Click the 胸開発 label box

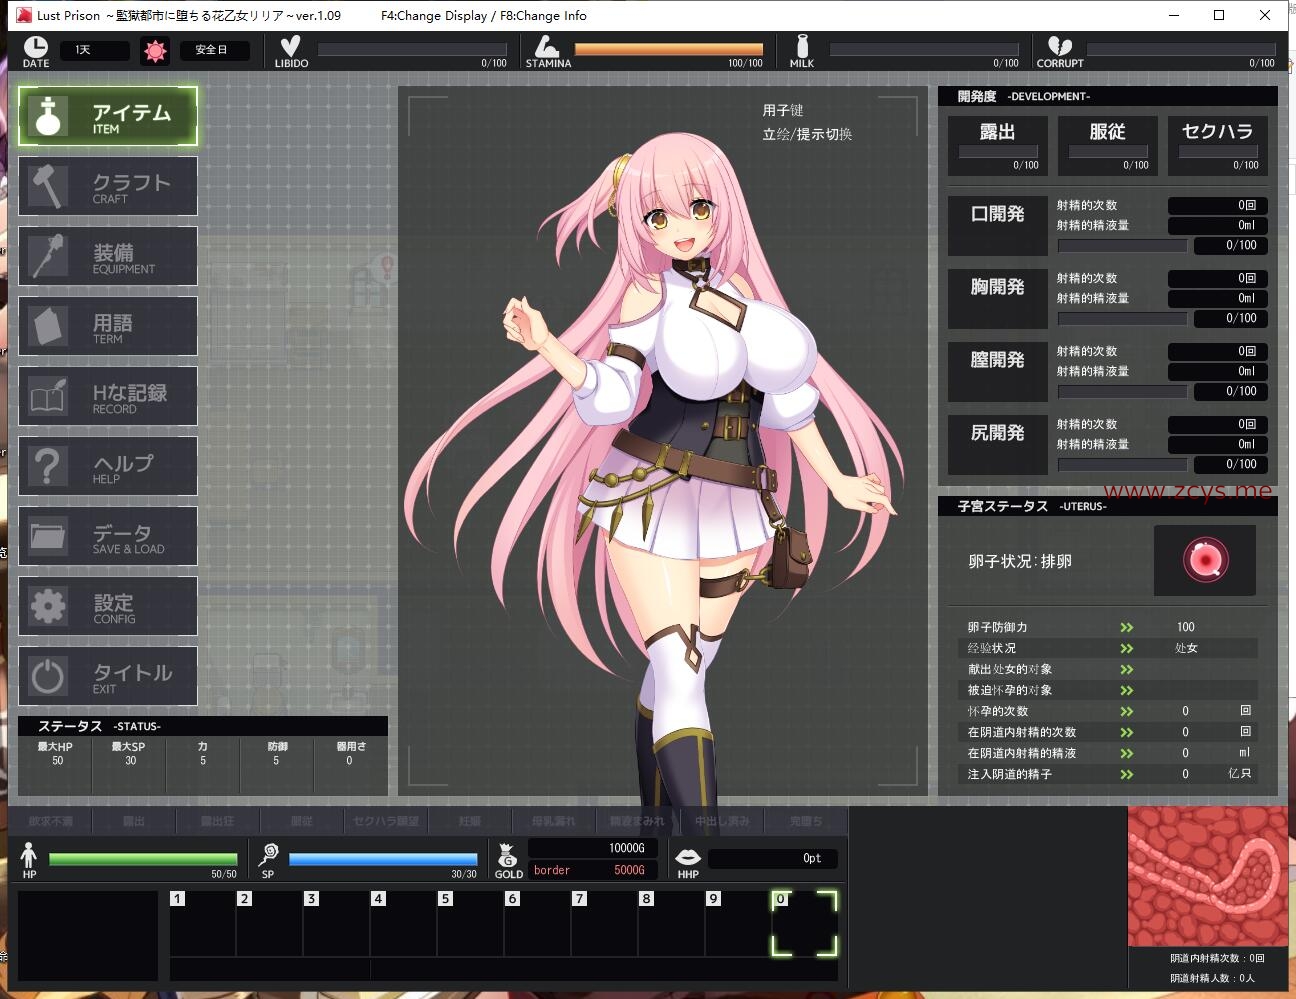coord(998,298)
